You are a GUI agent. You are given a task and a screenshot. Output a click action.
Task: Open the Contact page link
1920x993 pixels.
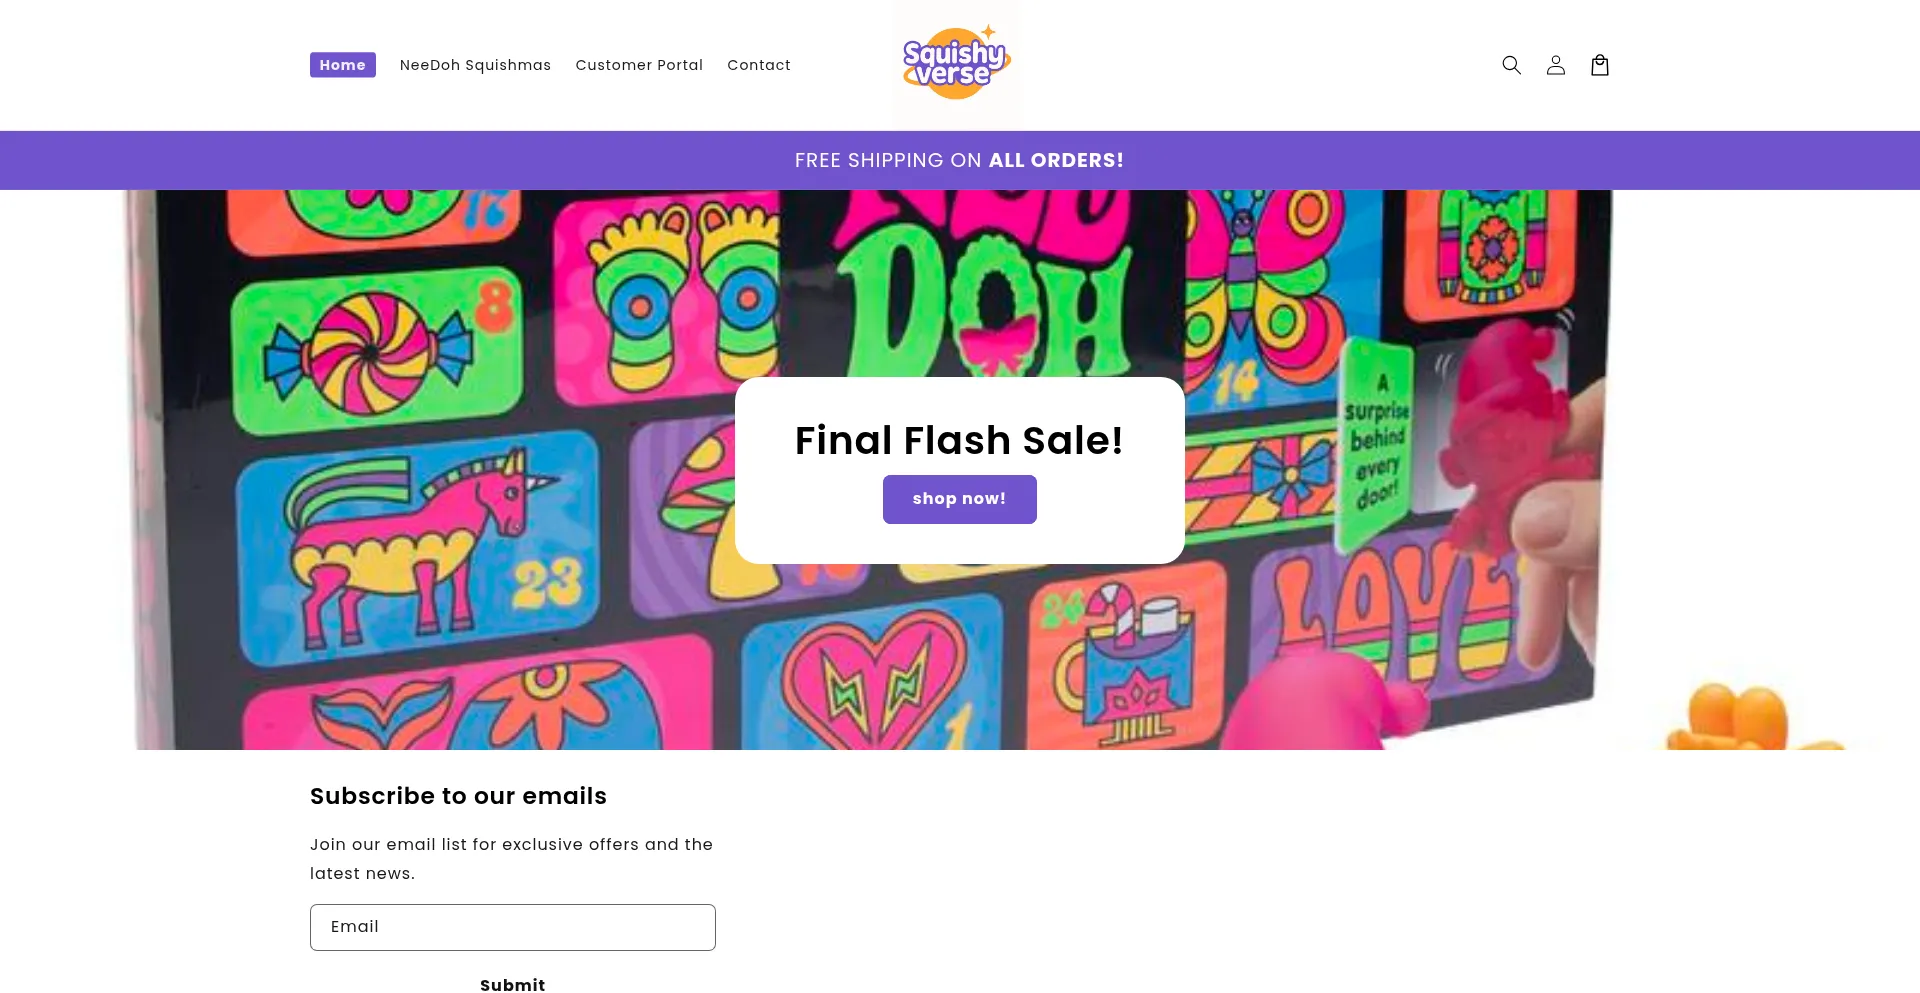click(x=759, y=65)
